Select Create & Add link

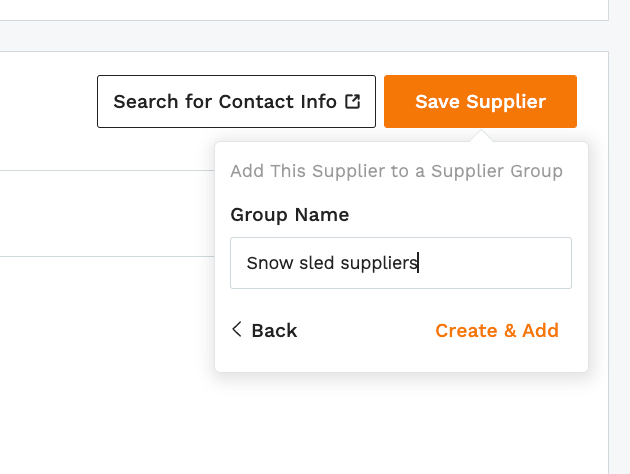point(497,331)
